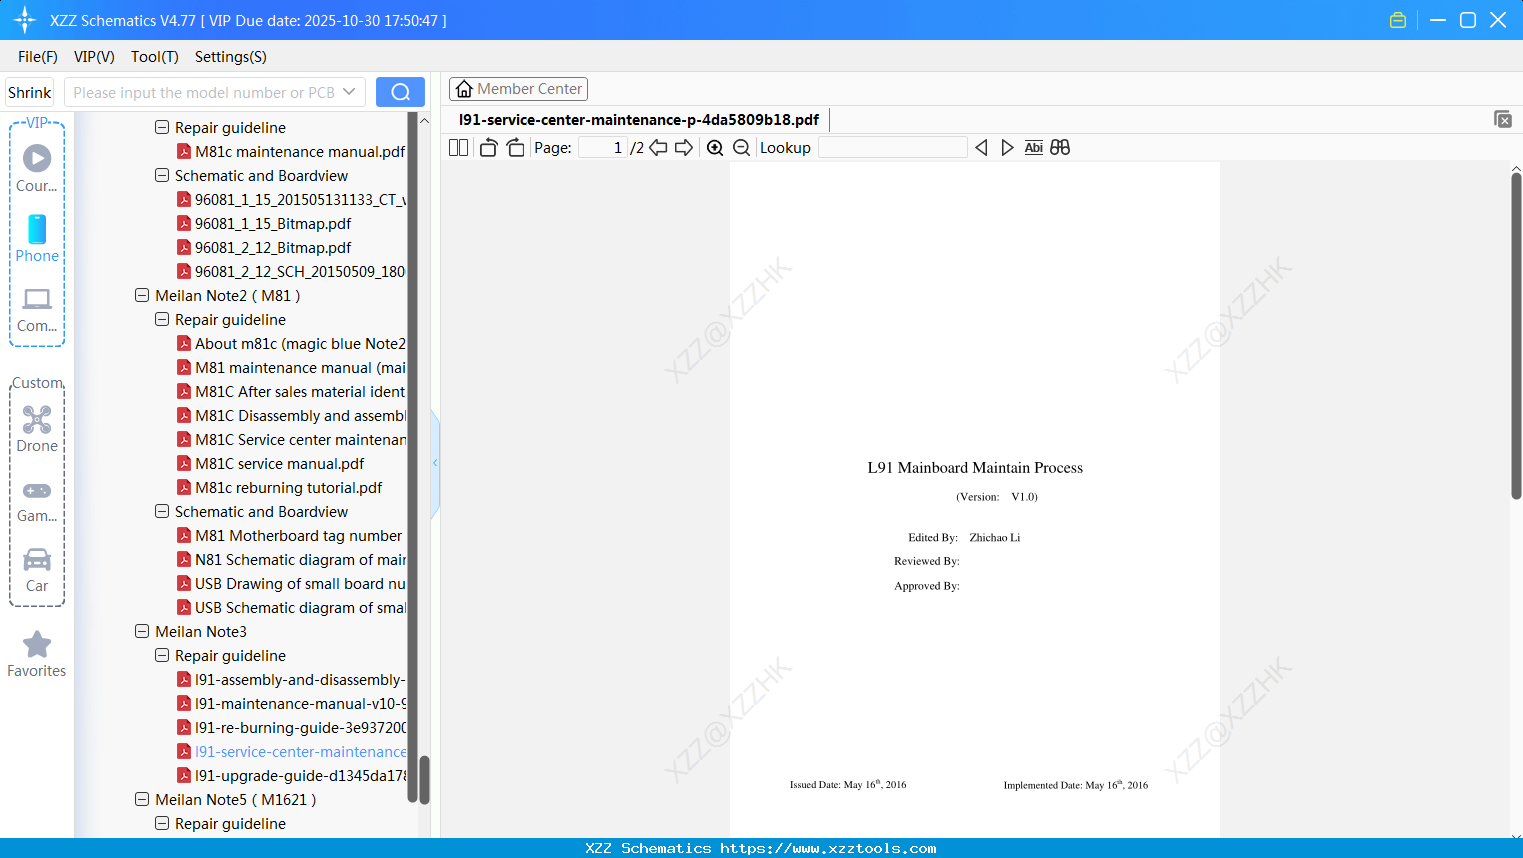Click the PDF icon beside M81C service manual.pdf
This screenshot has width=1523, height=858.
[x=184, y=464]
